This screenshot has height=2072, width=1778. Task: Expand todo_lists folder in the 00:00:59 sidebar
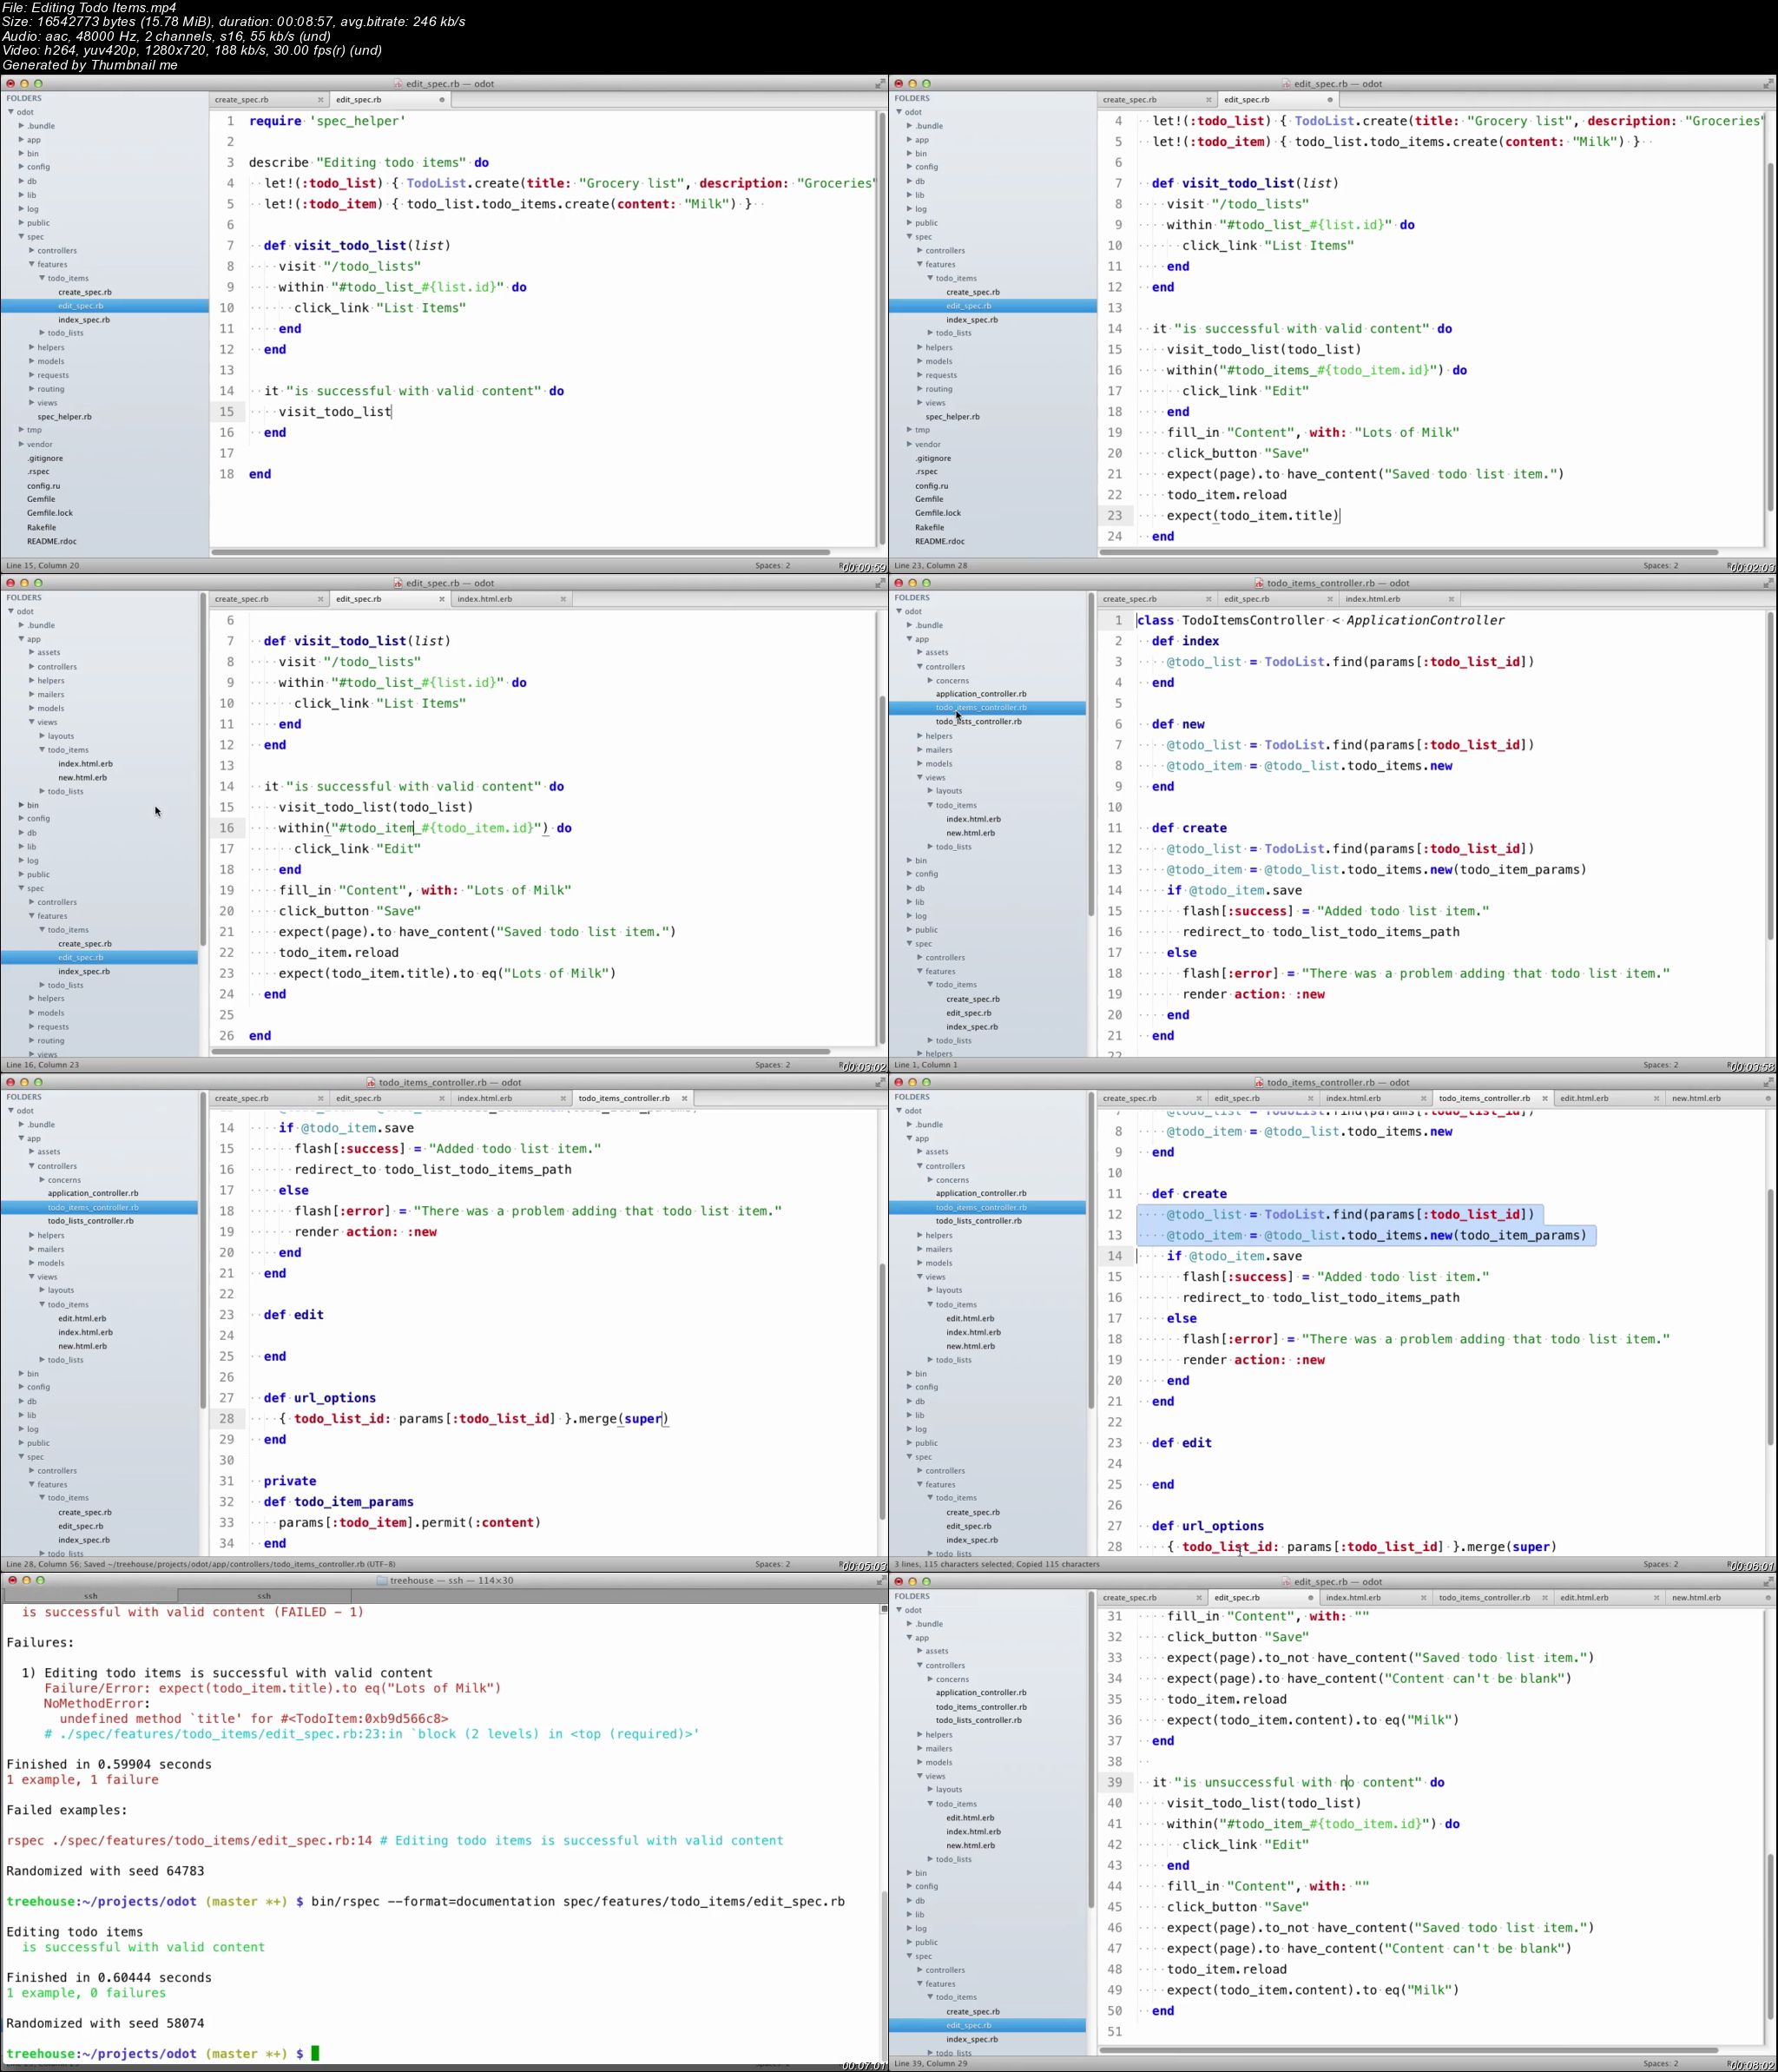[x=42, y=333]
